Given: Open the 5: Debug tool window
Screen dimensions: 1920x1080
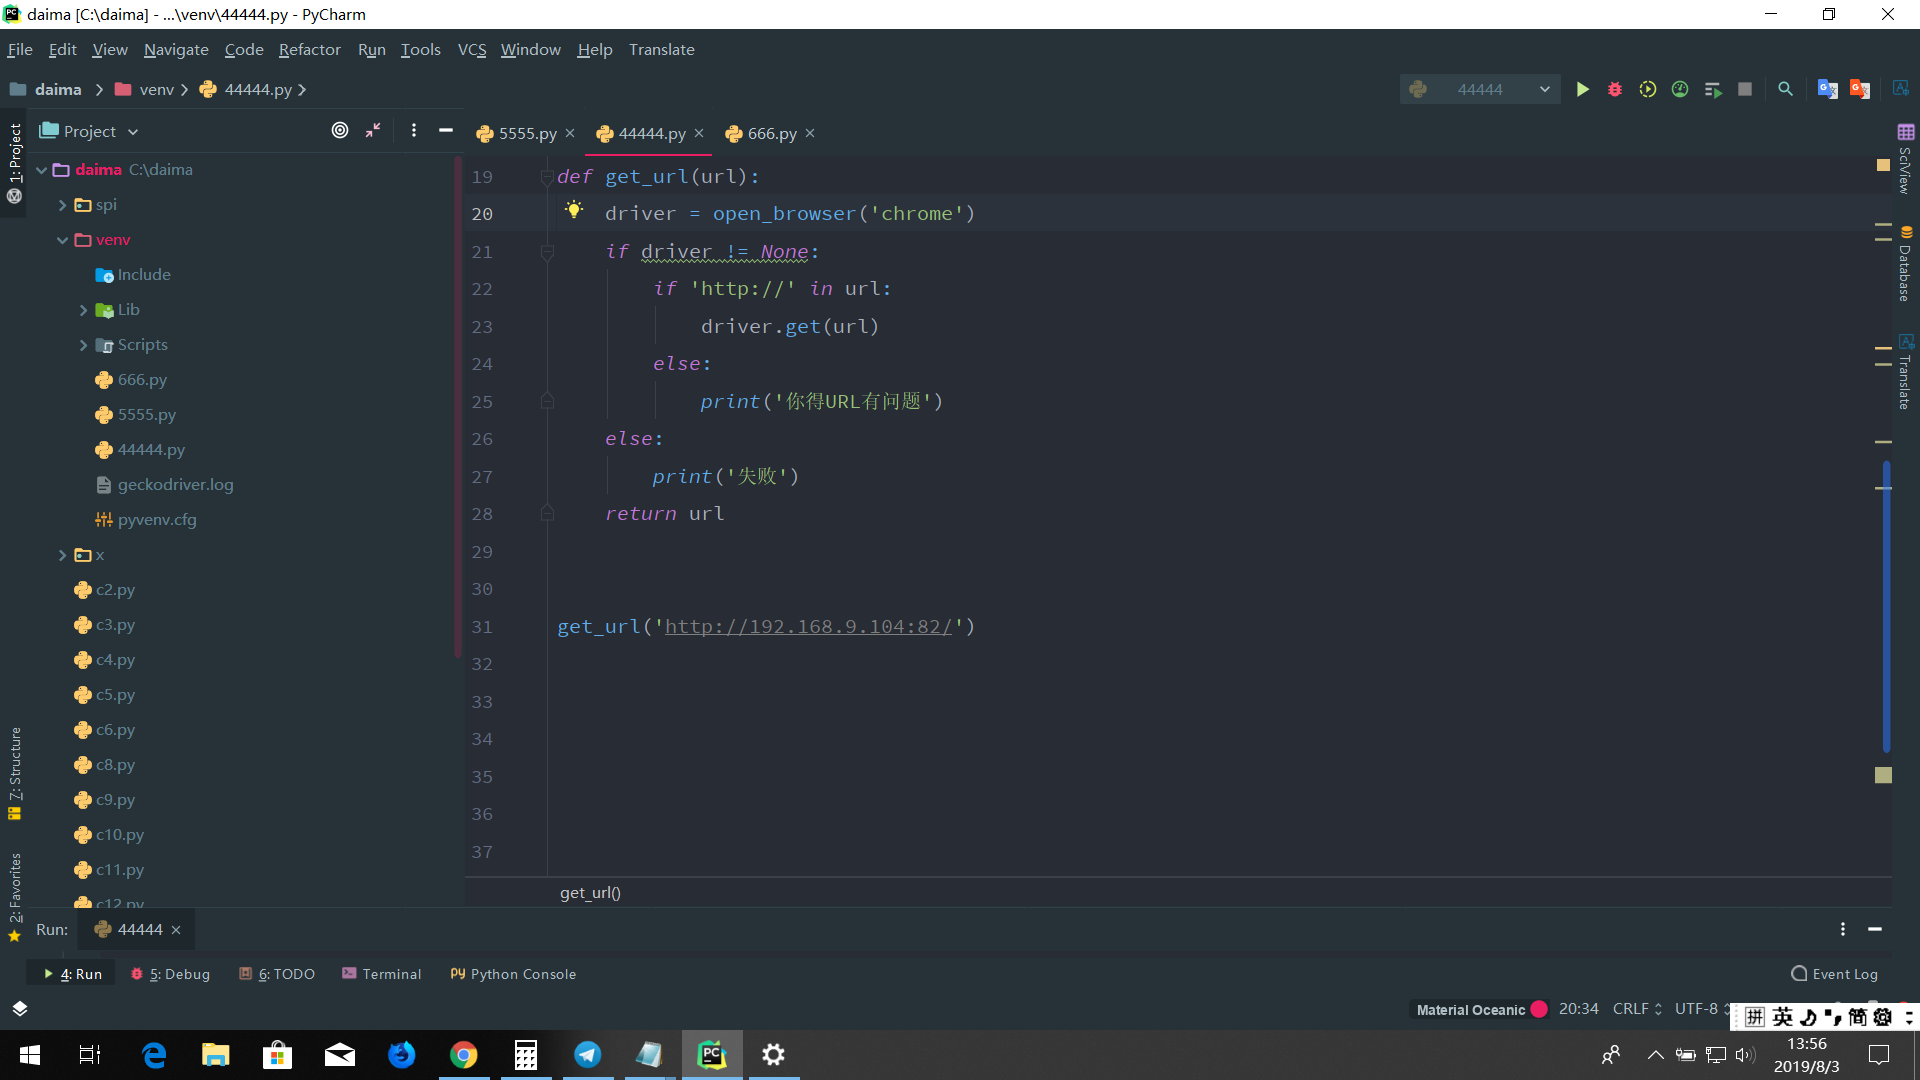Looking at the screenshot, I should pyautogui.click(x=171, y=974).
